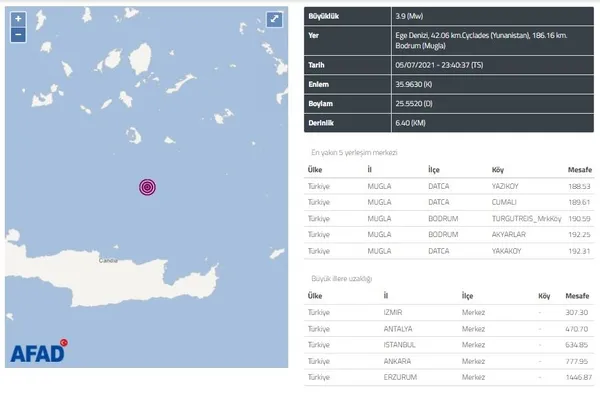
Task: Click the Mesafe column header in first table
Action: tap(579, 169)
